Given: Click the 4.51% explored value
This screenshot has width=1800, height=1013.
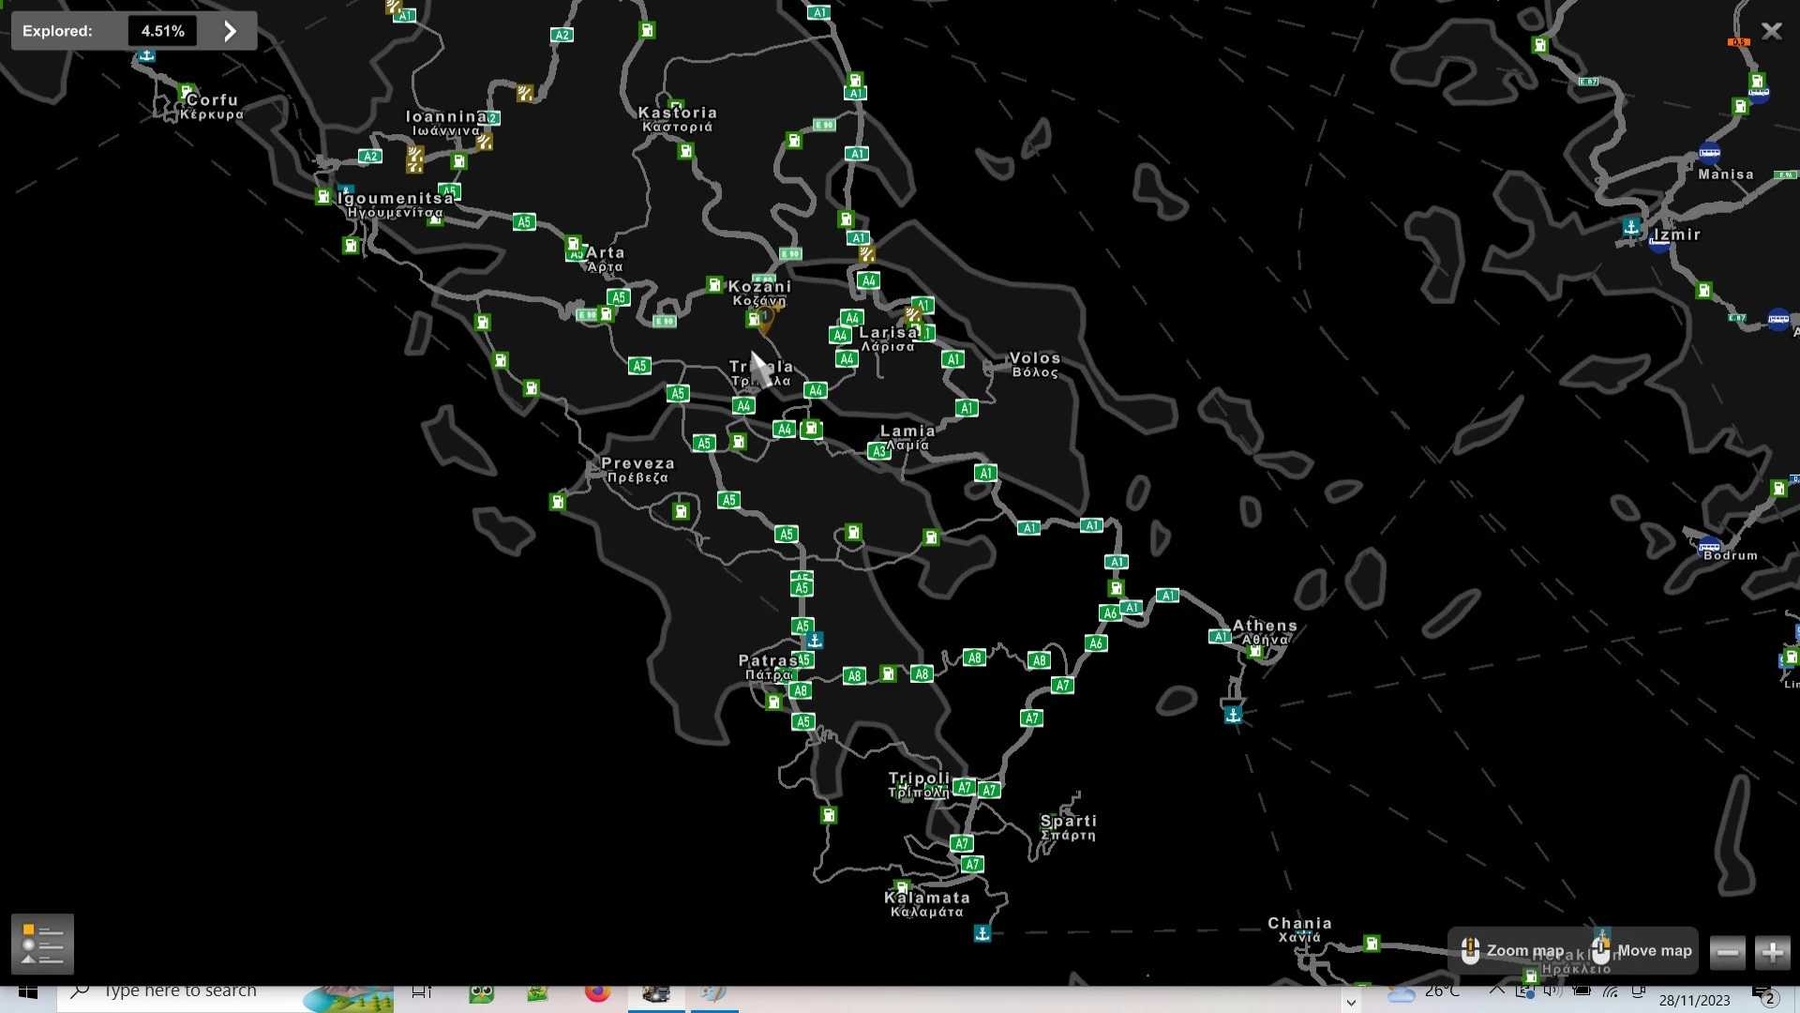Looking at the screenshot, I should click(162, 31).
